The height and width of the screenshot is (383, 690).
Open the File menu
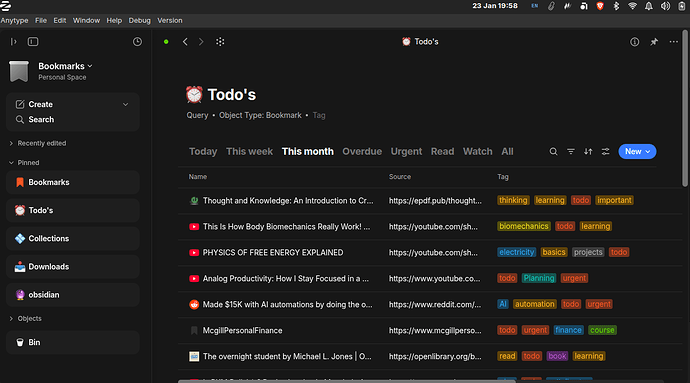point(41,20)
